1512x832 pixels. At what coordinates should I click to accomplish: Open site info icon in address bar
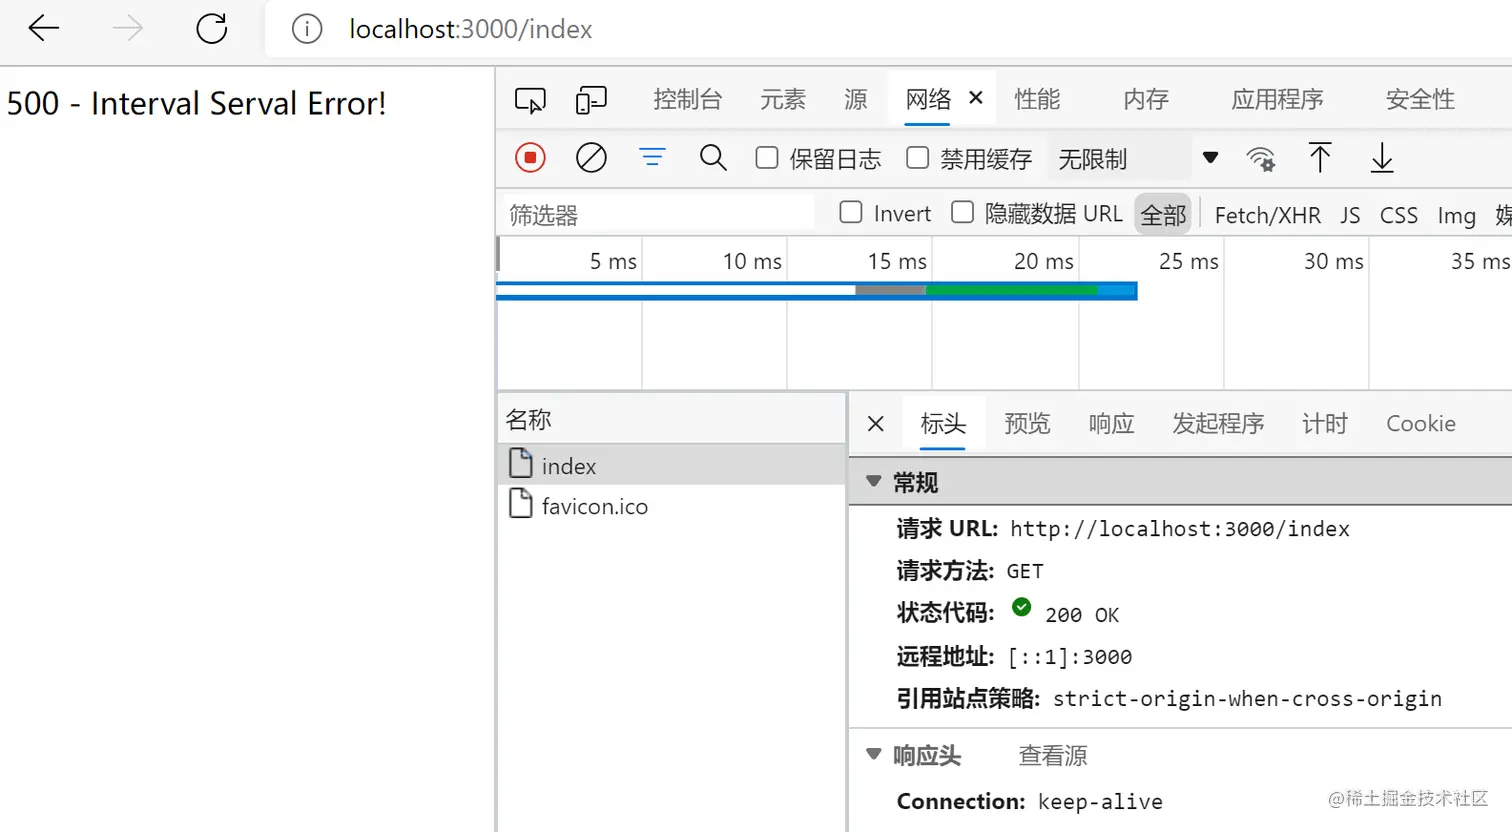307,29
